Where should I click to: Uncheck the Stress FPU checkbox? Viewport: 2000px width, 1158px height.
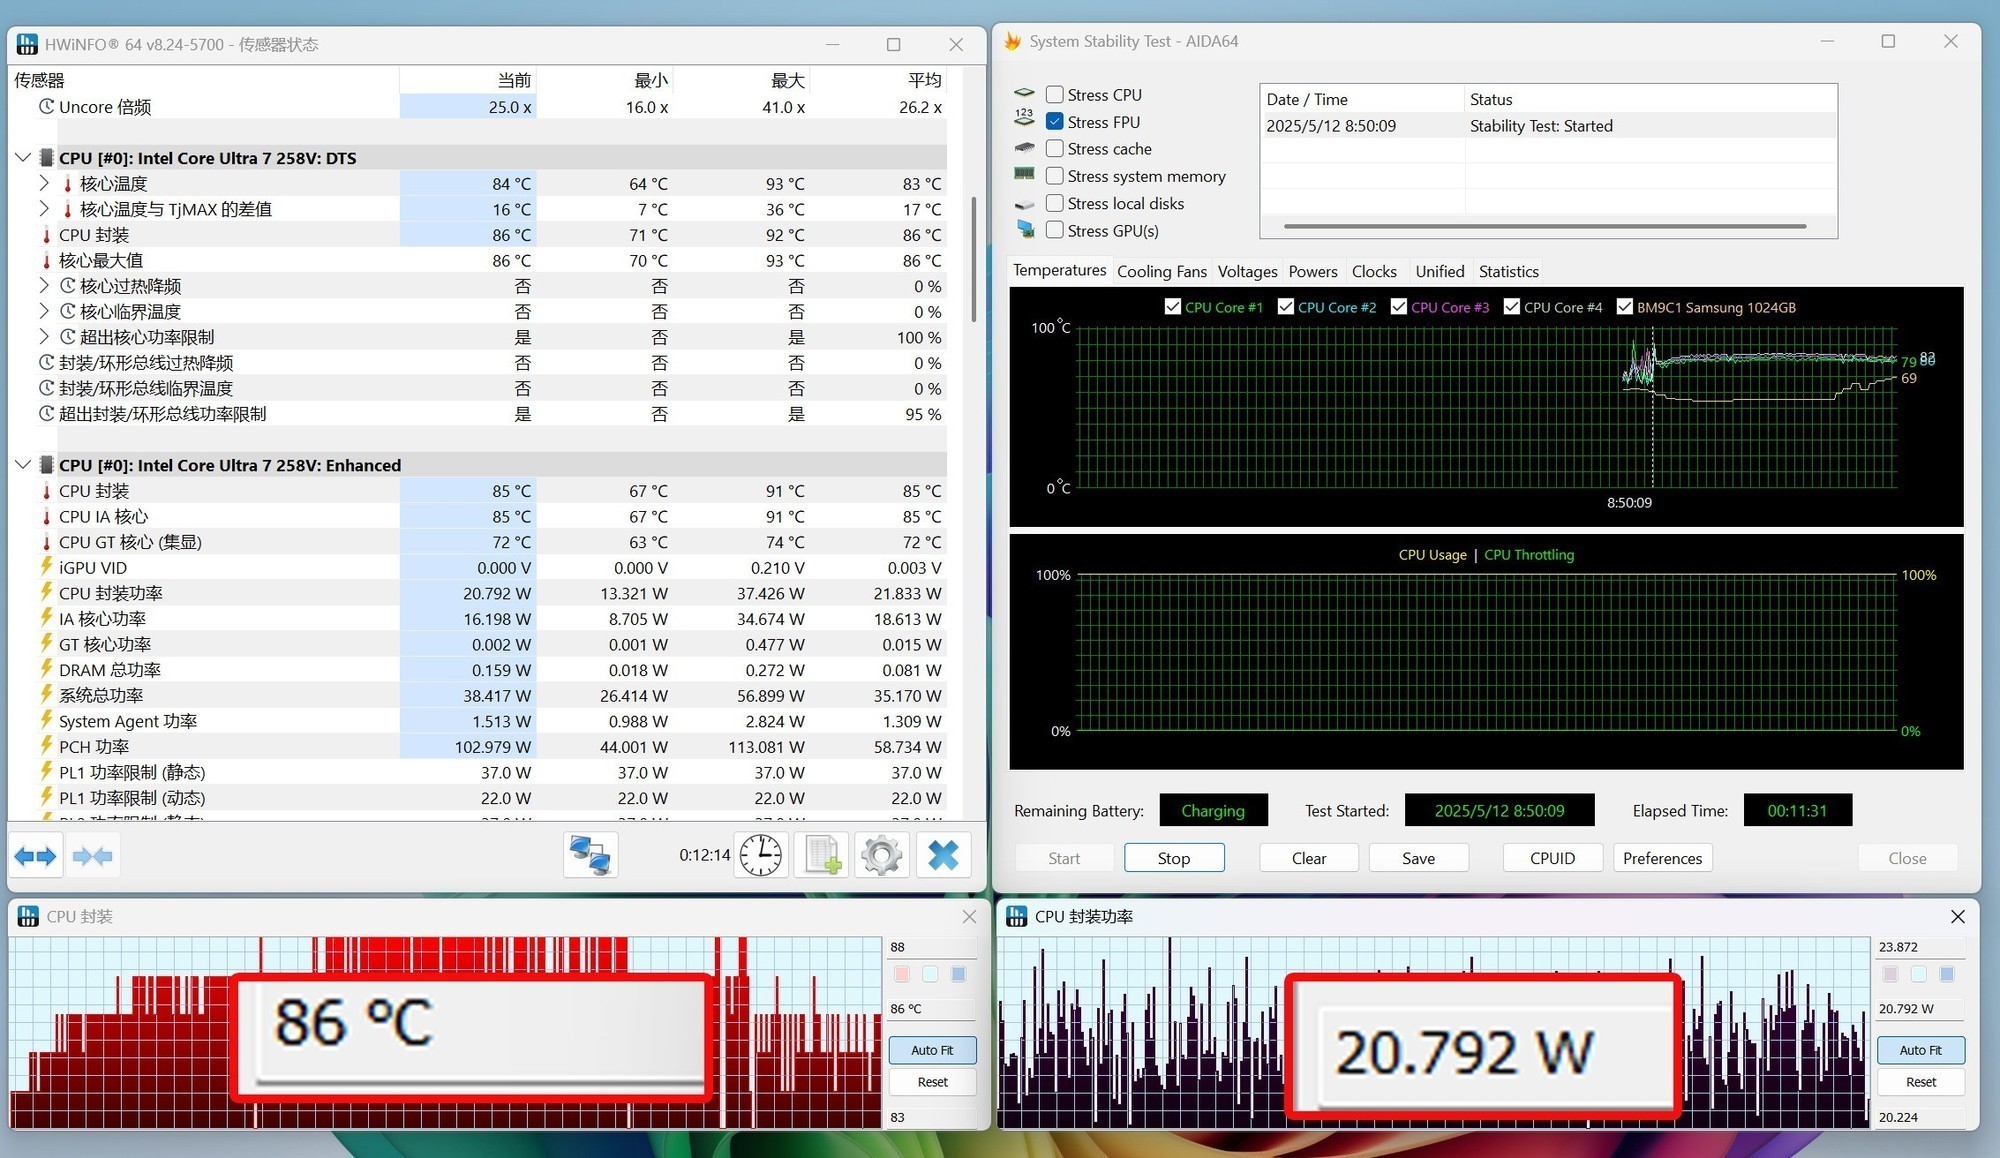point(1054,122)
